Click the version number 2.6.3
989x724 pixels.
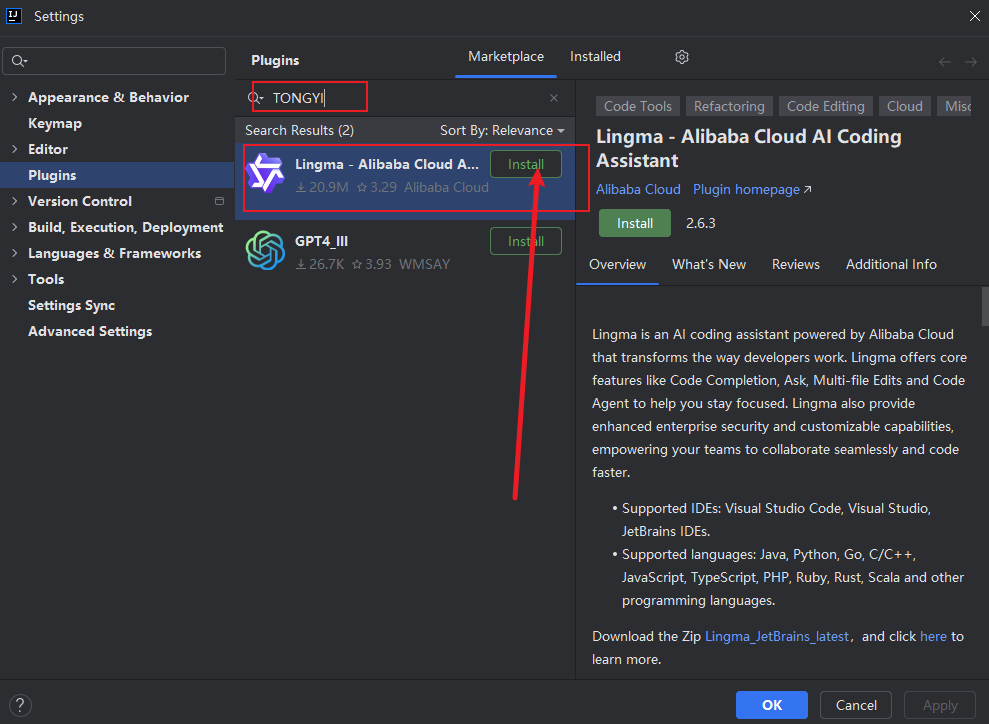point(701,223)
